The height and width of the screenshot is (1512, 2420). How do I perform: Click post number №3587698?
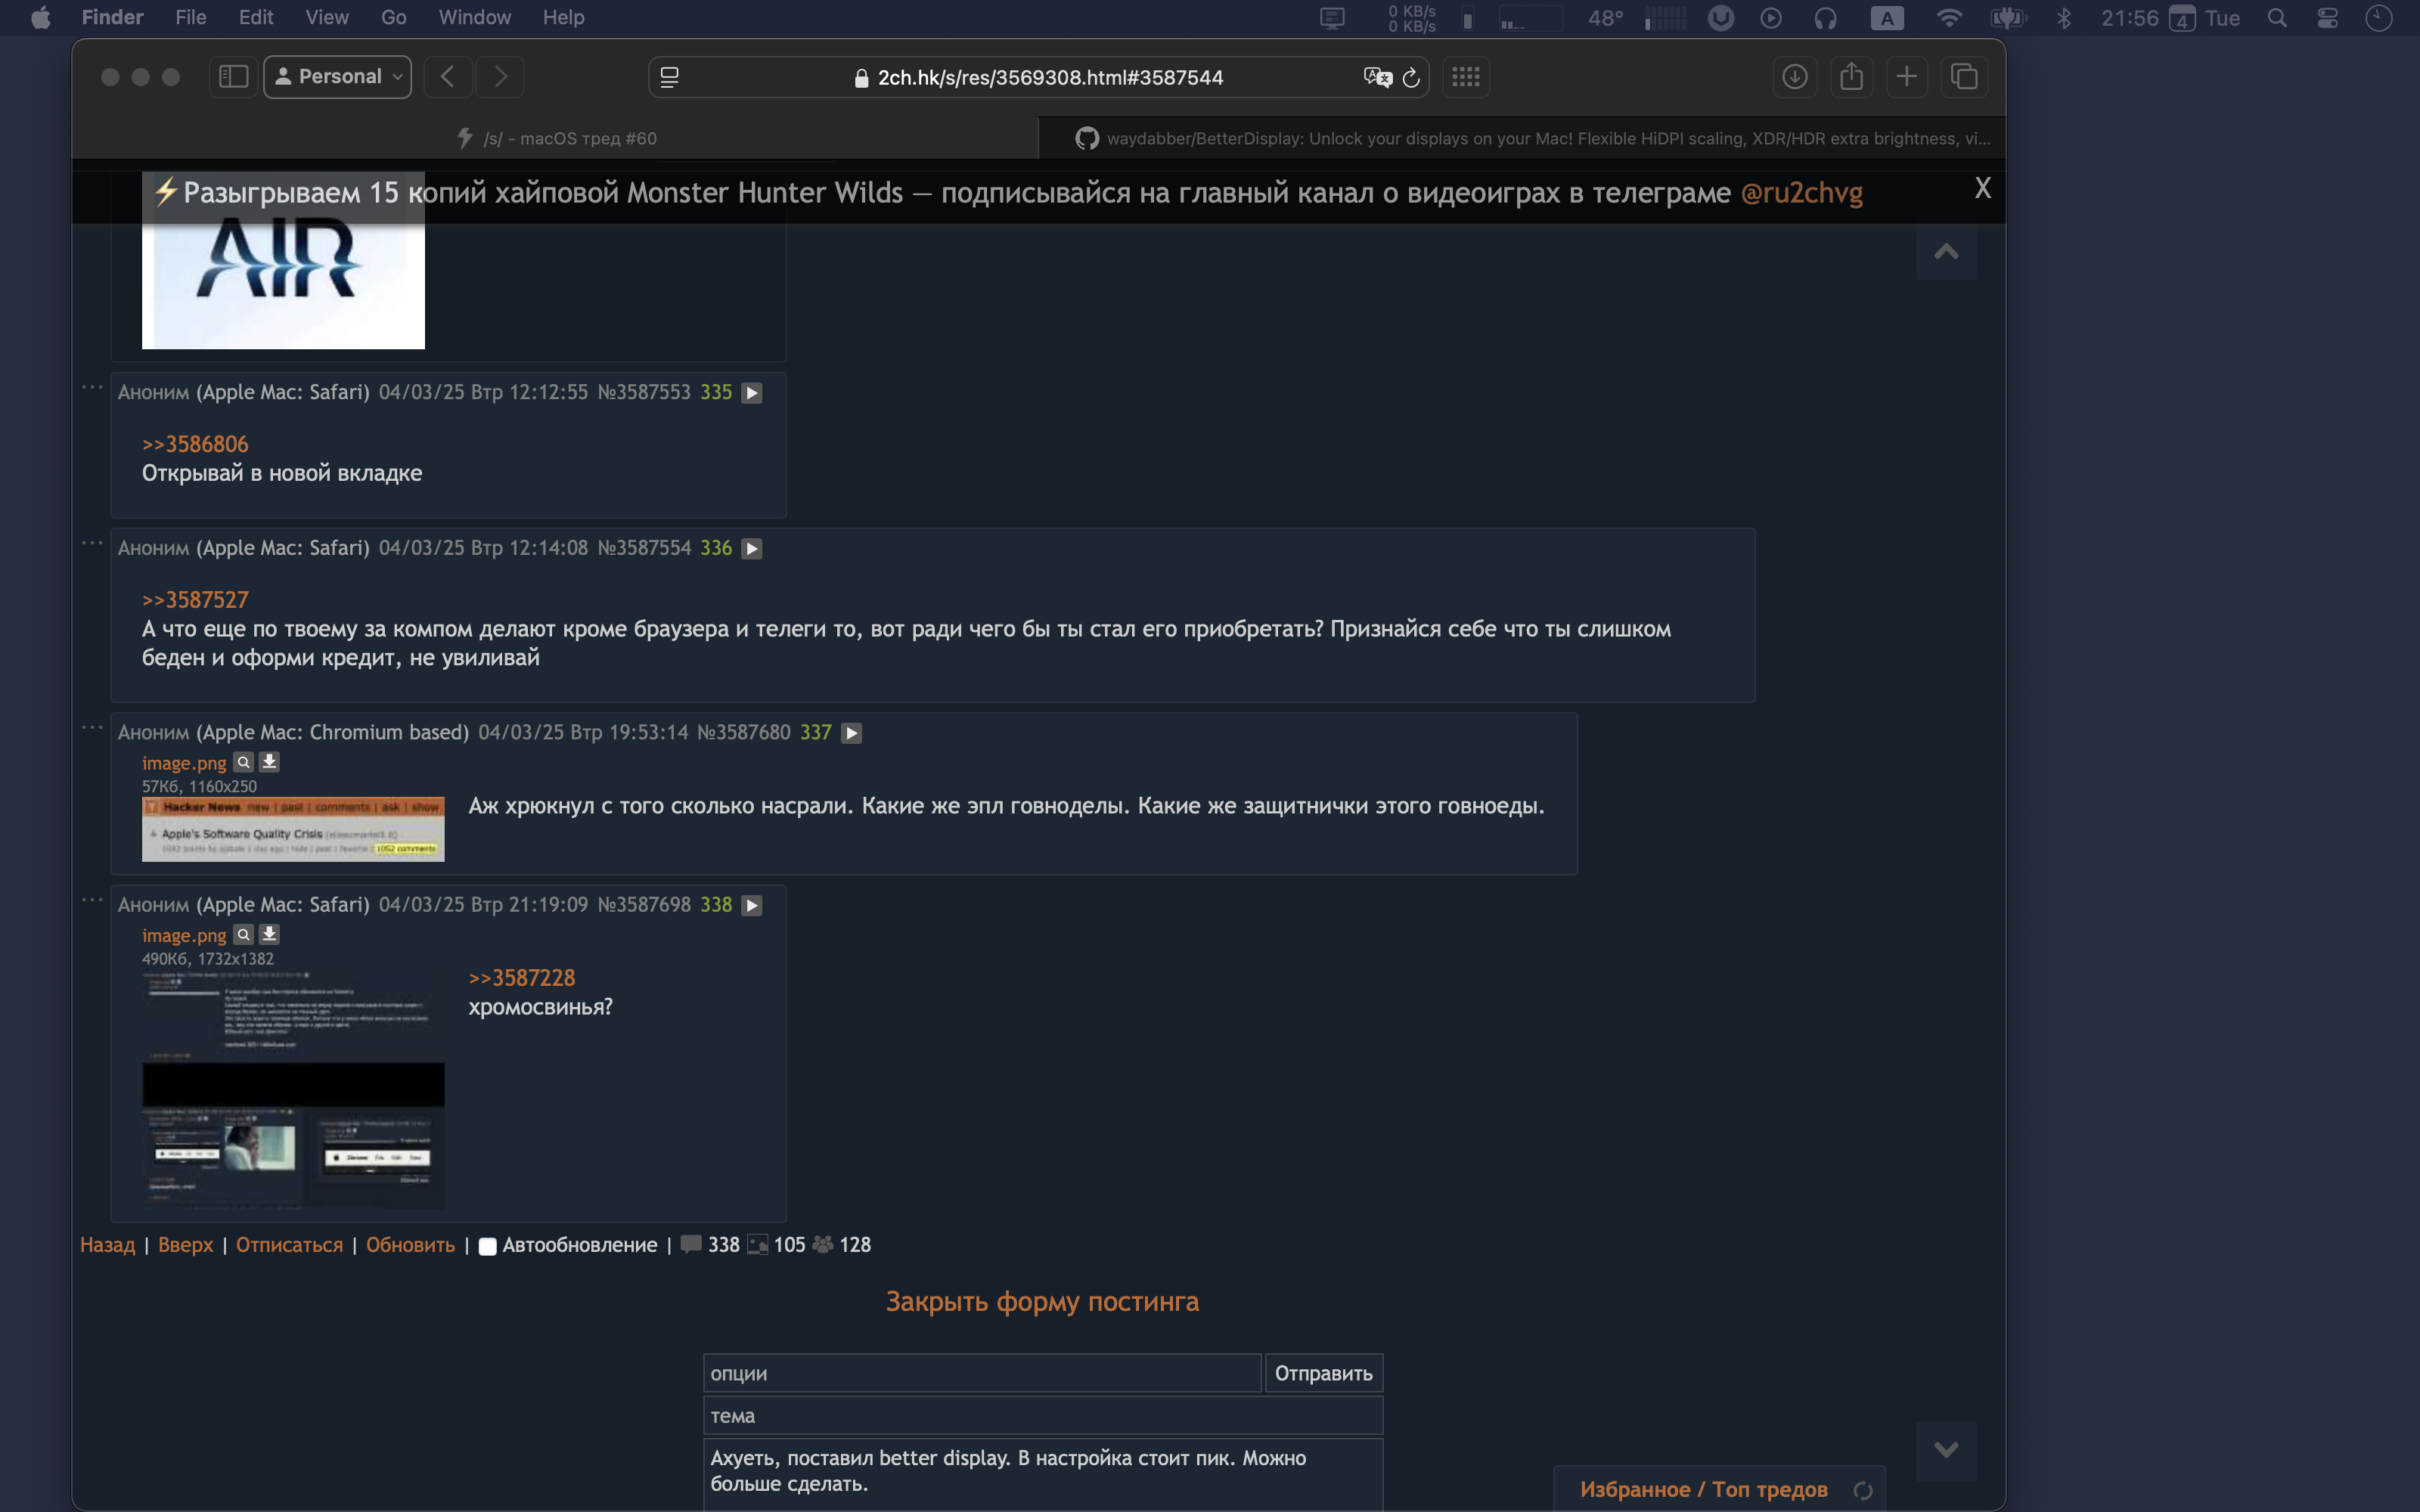pos(644,904)
